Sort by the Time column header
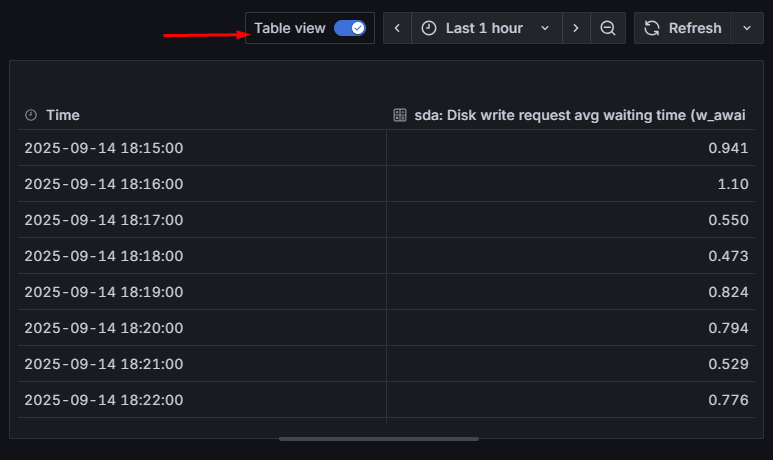 (x=63, y=115)
